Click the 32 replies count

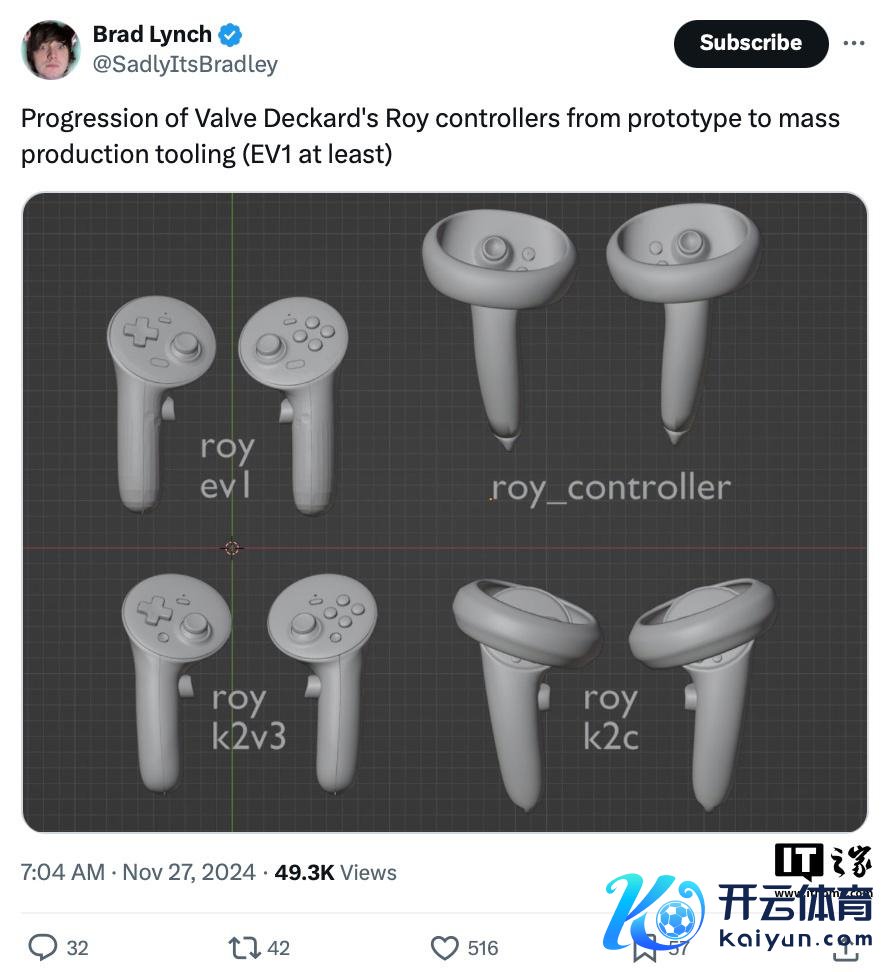coord(78,948)
